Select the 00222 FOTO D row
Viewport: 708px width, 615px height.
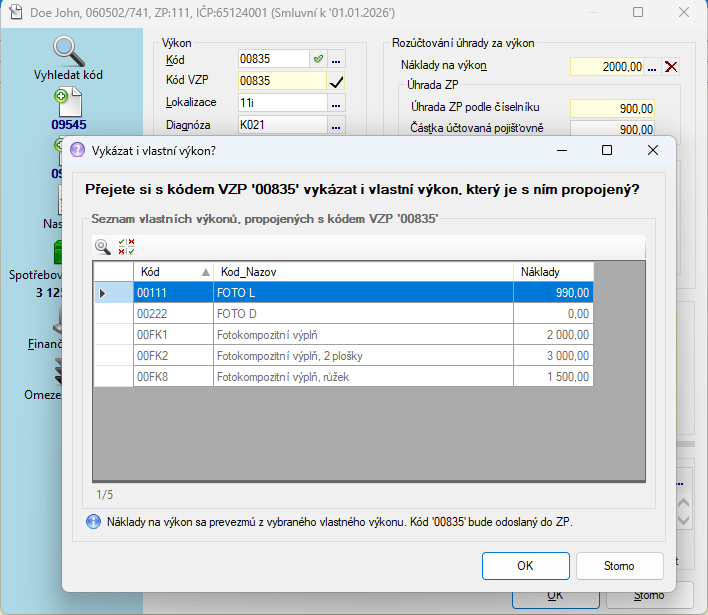coord(363,313)
